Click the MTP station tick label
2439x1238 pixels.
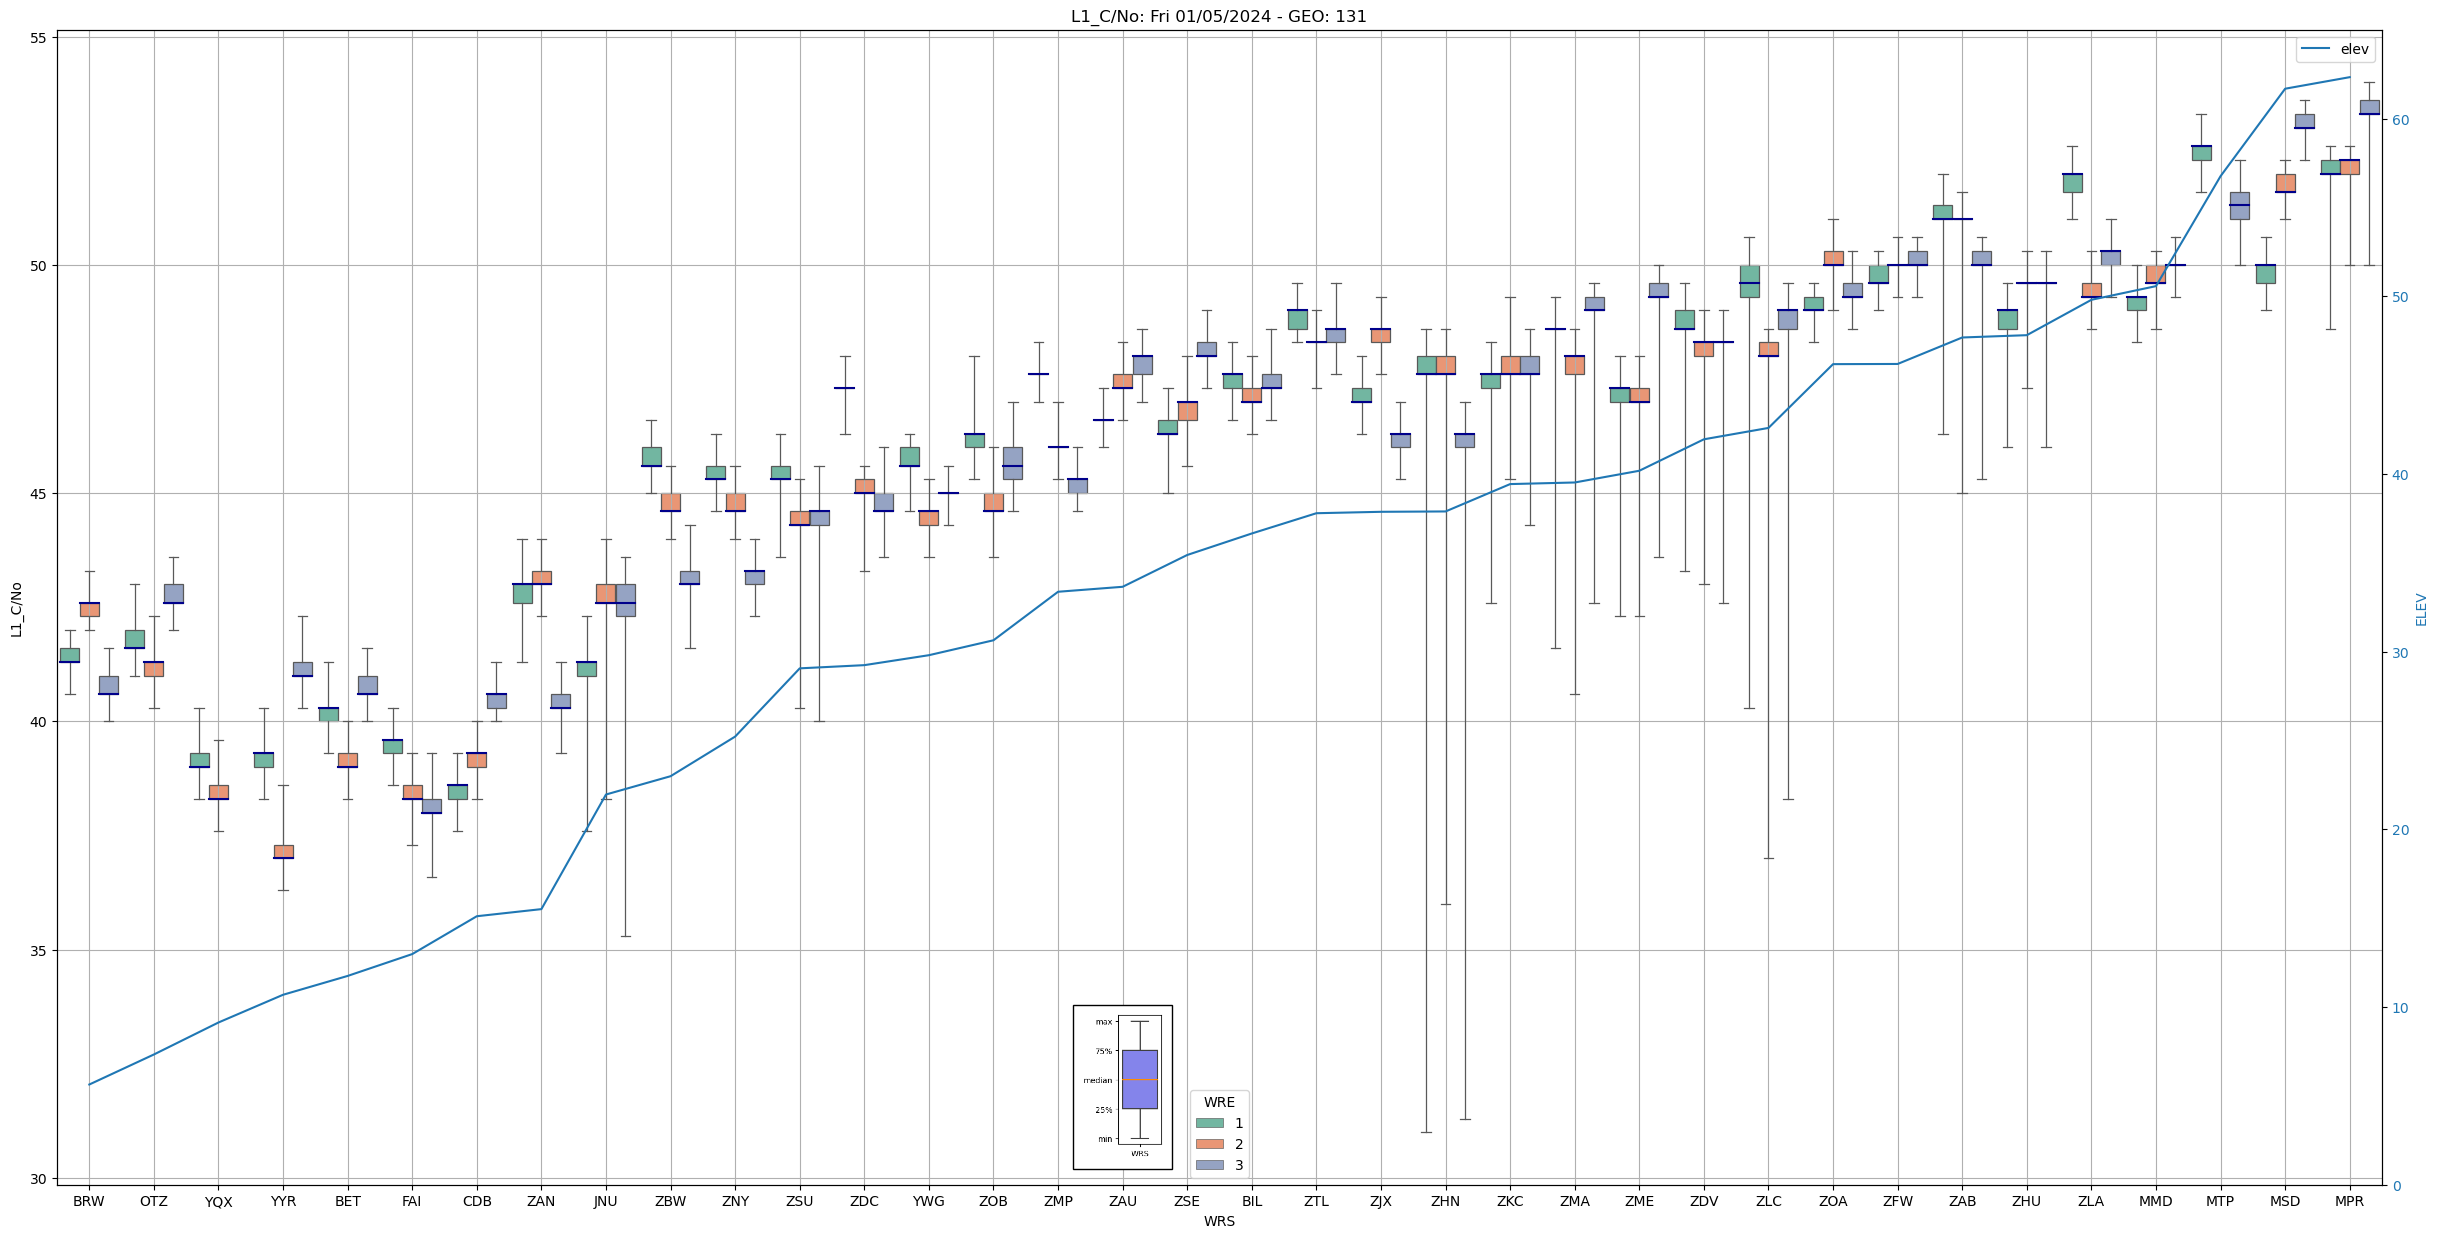click(x=2220, y=1201)
